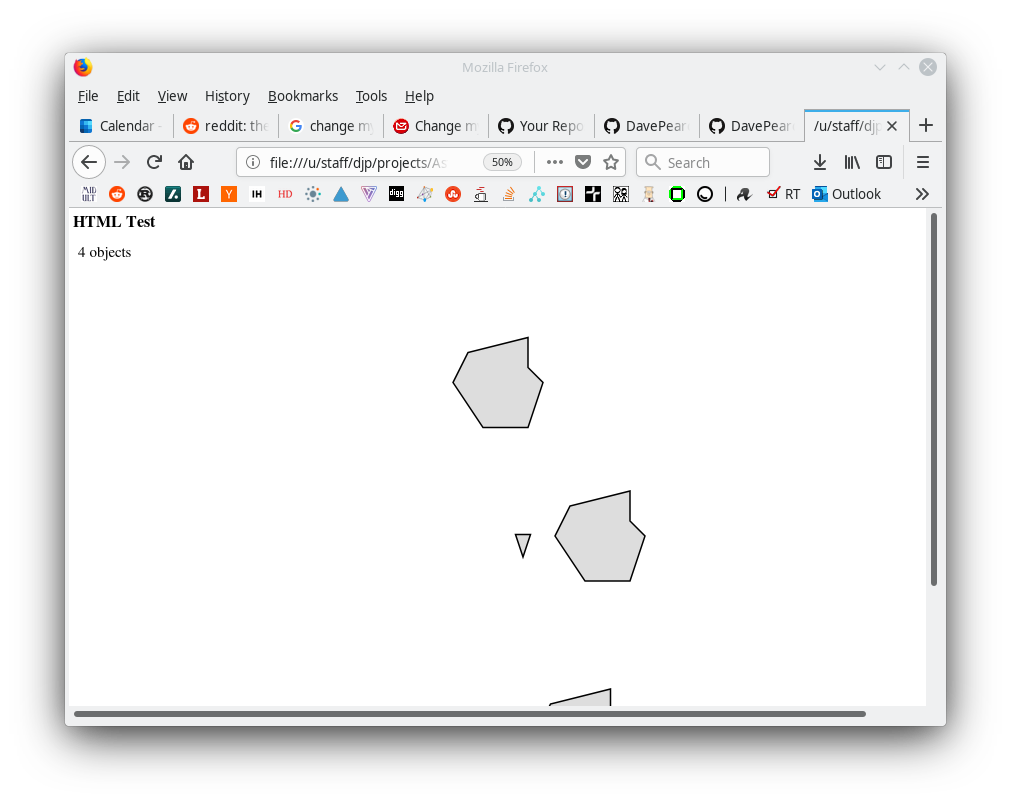Reset the 50% zoom level badge

tap(502, 162)
